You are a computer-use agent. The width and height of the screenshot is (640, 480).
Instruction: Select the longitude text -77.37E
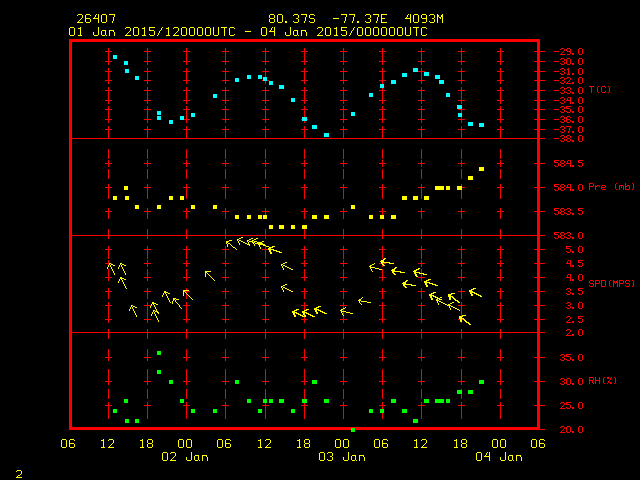[x=360, y=19]
